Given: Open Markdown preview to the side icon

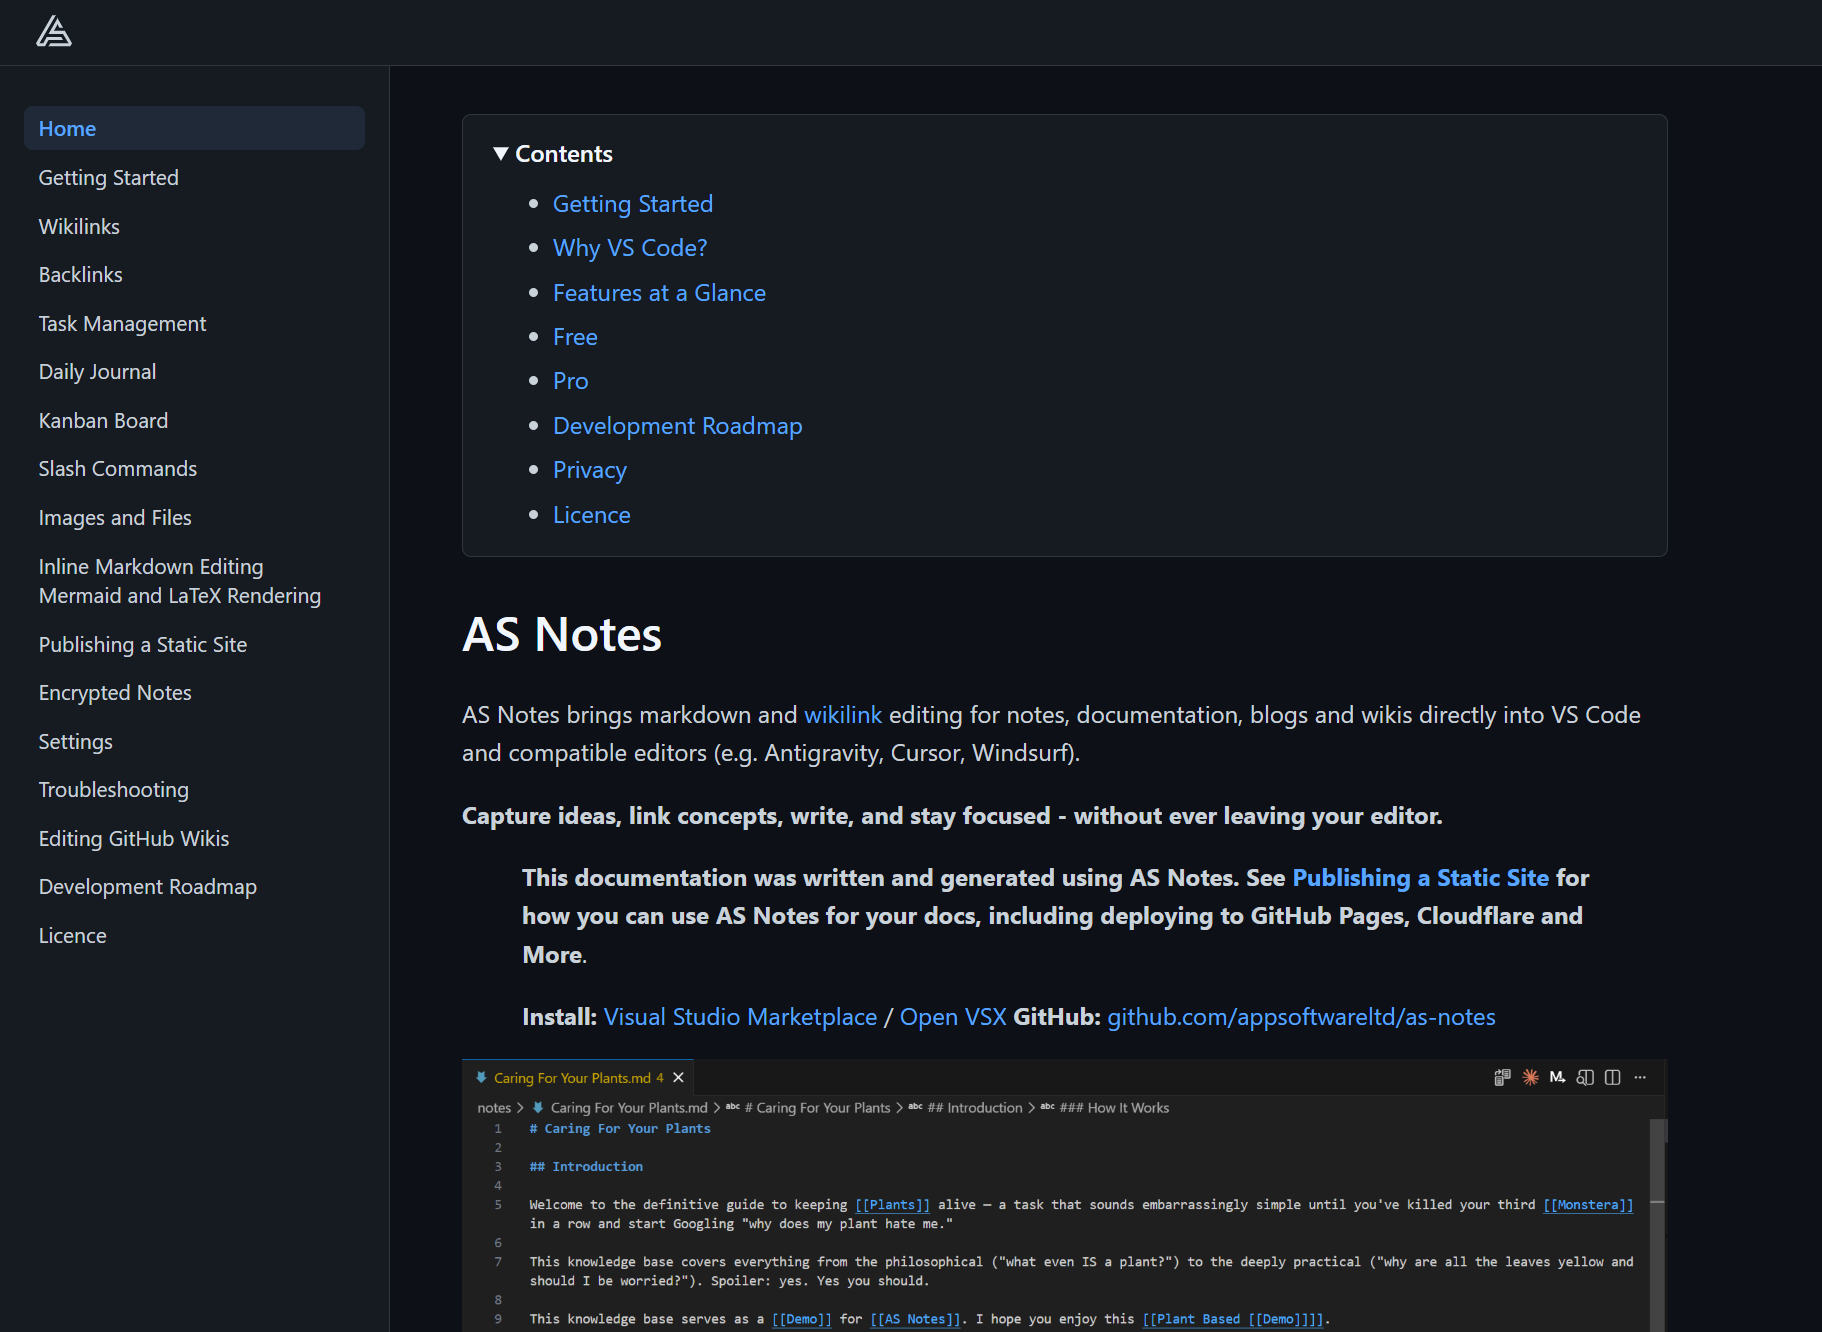Looking at the screenshot, I should point(1585,1077).
